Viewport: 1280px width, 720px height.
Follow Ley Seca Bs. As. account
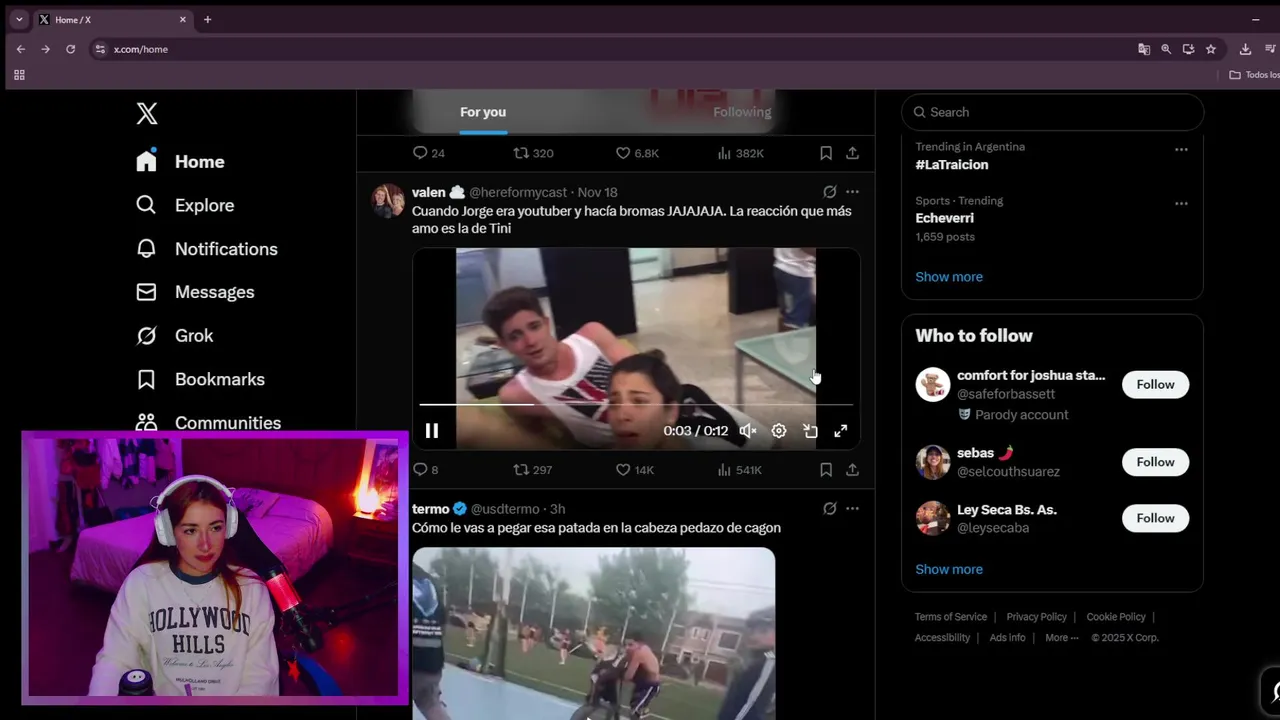pyautogui.click(x=1155, y=518)
